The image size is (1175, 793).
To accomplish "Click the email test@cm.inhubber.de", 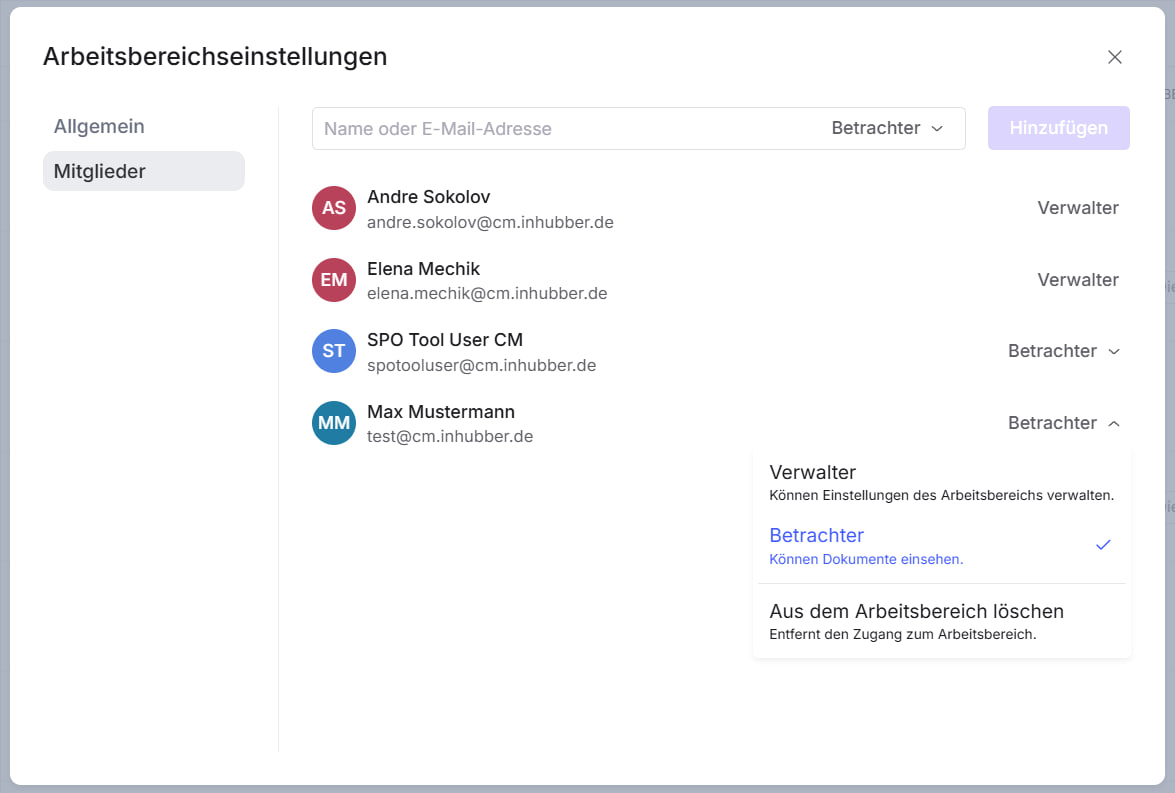I will pyautogui.click(x=450, y=436).
